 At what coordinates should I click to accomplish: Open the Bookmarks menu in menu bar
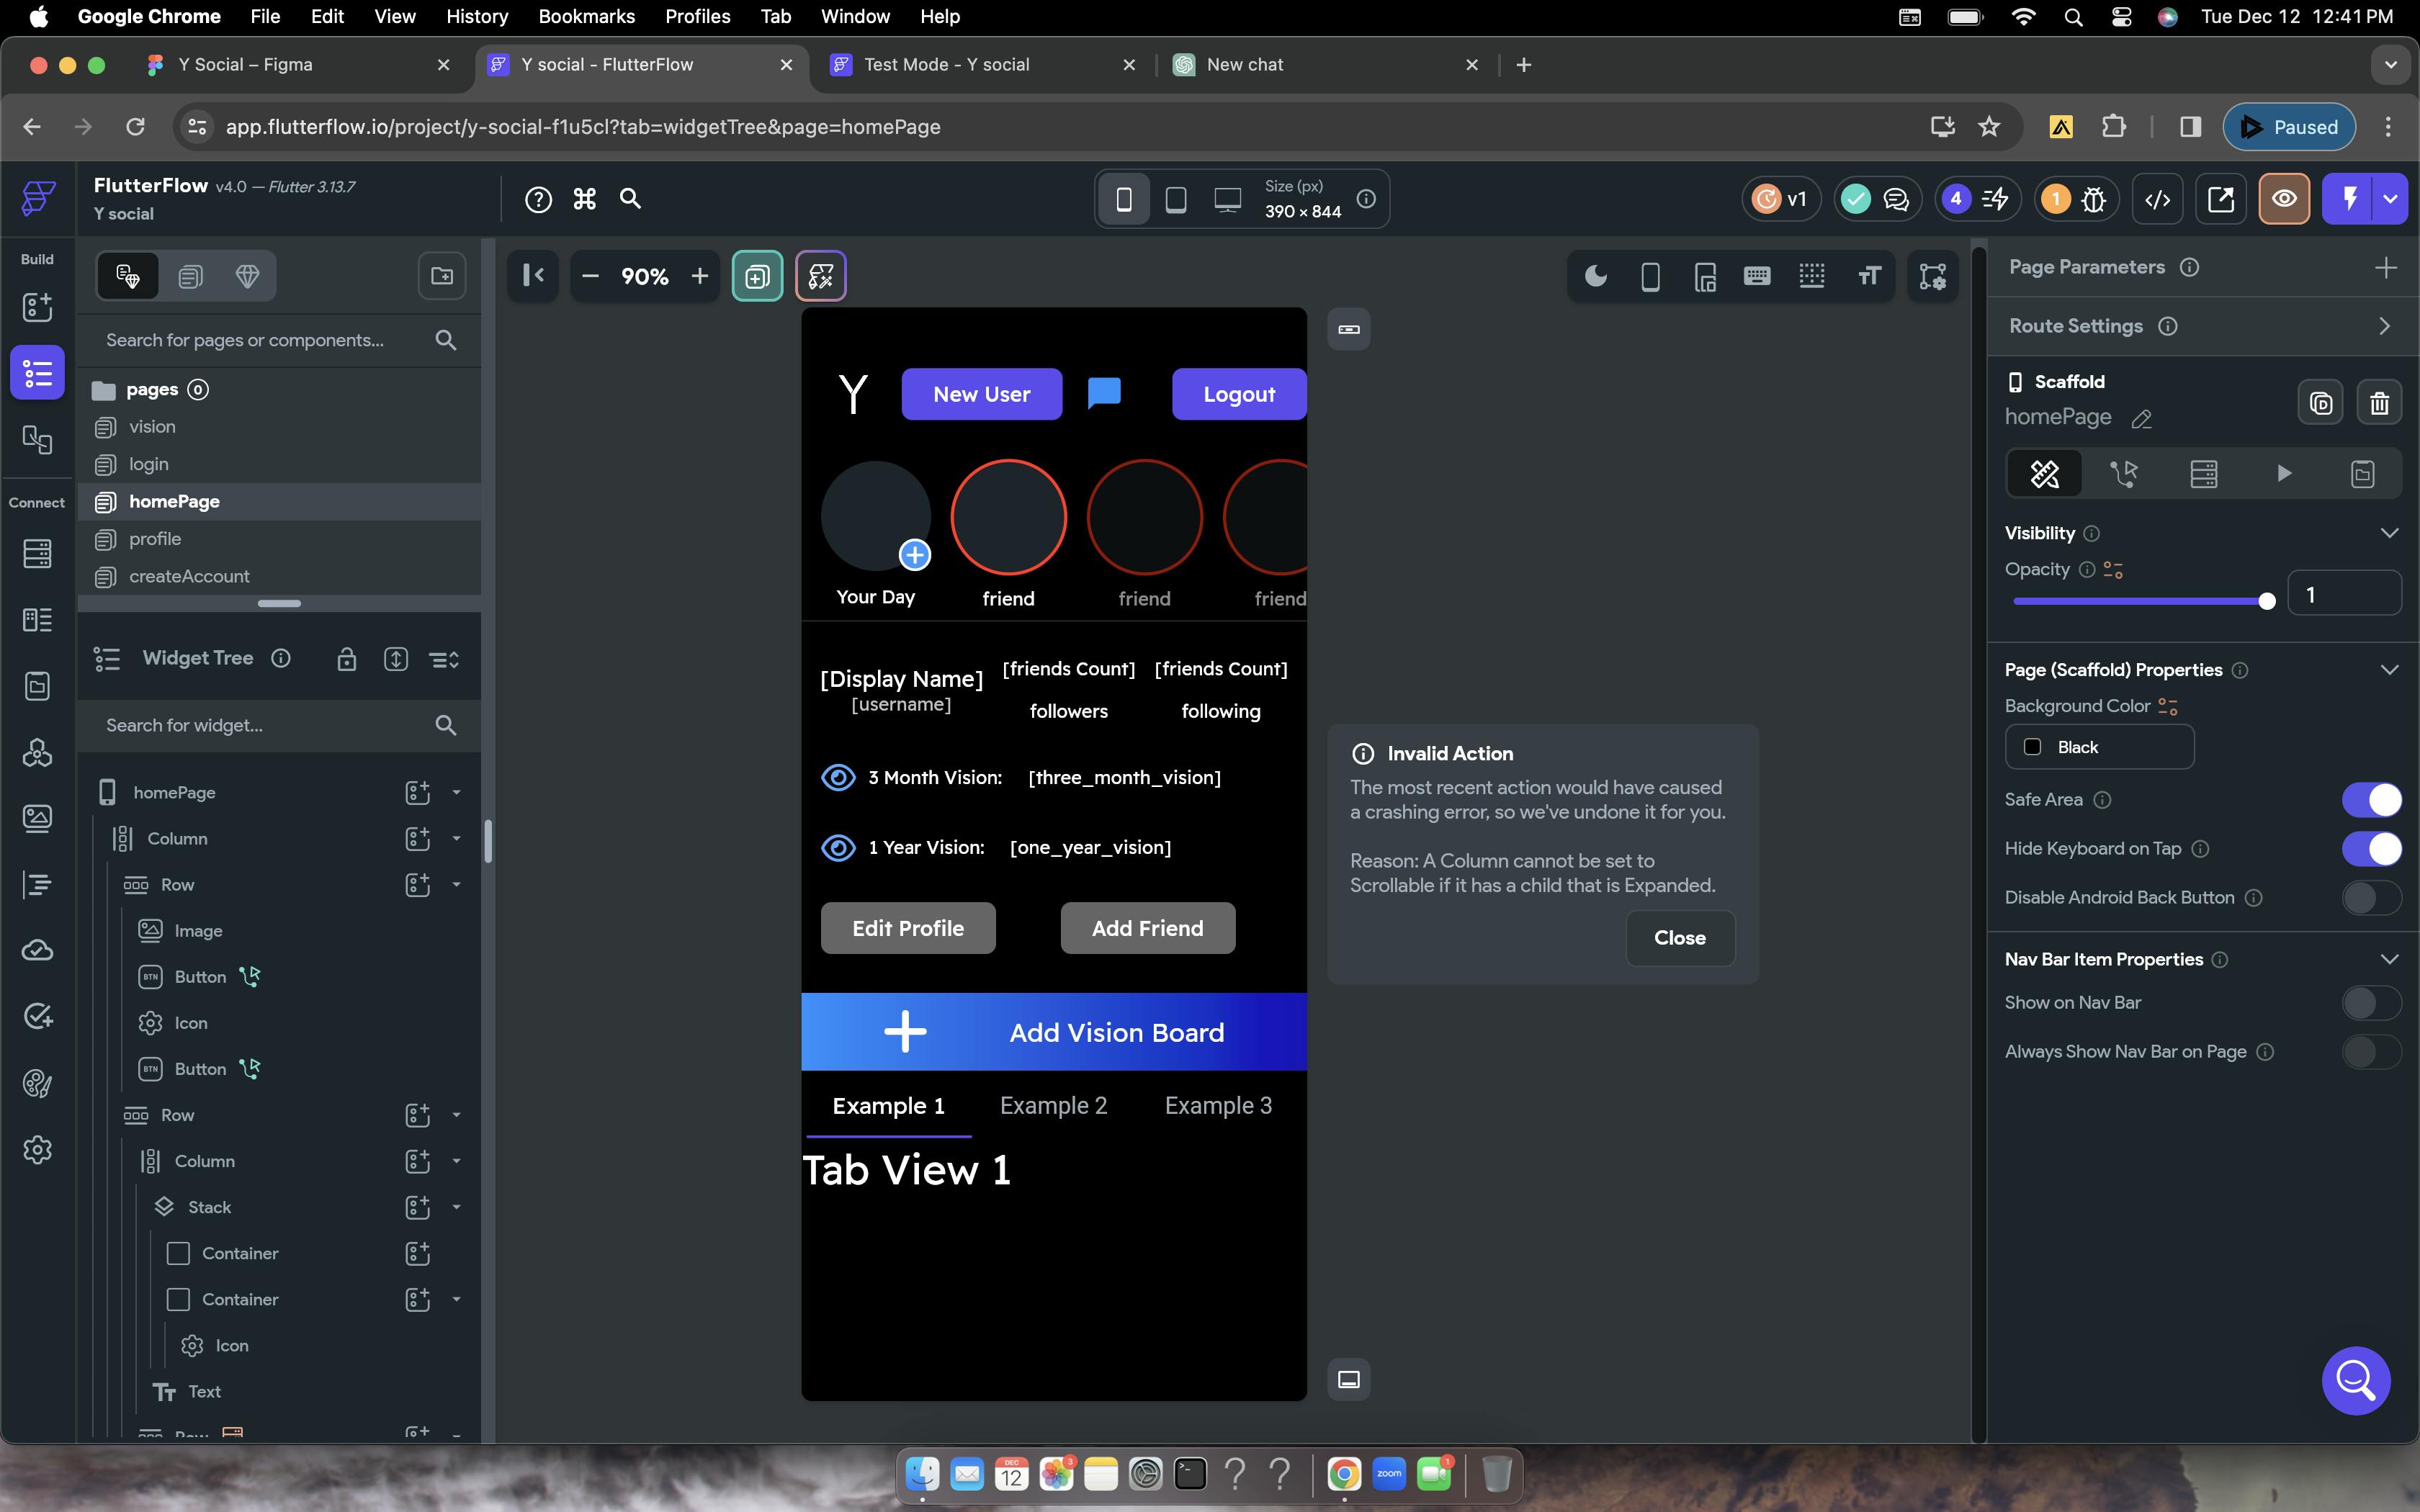tap(586, 16)
